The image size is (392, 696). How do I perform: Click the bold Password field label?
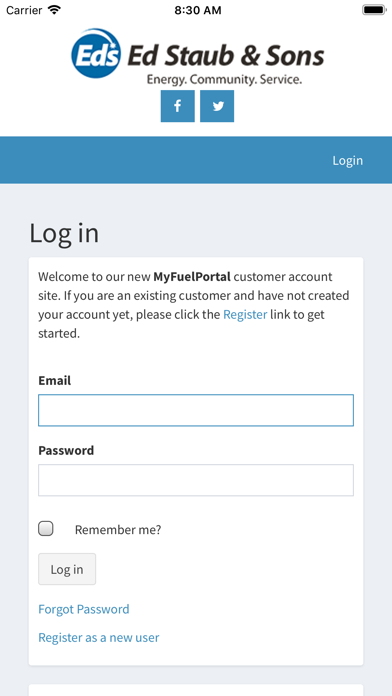tap(66, 451)
